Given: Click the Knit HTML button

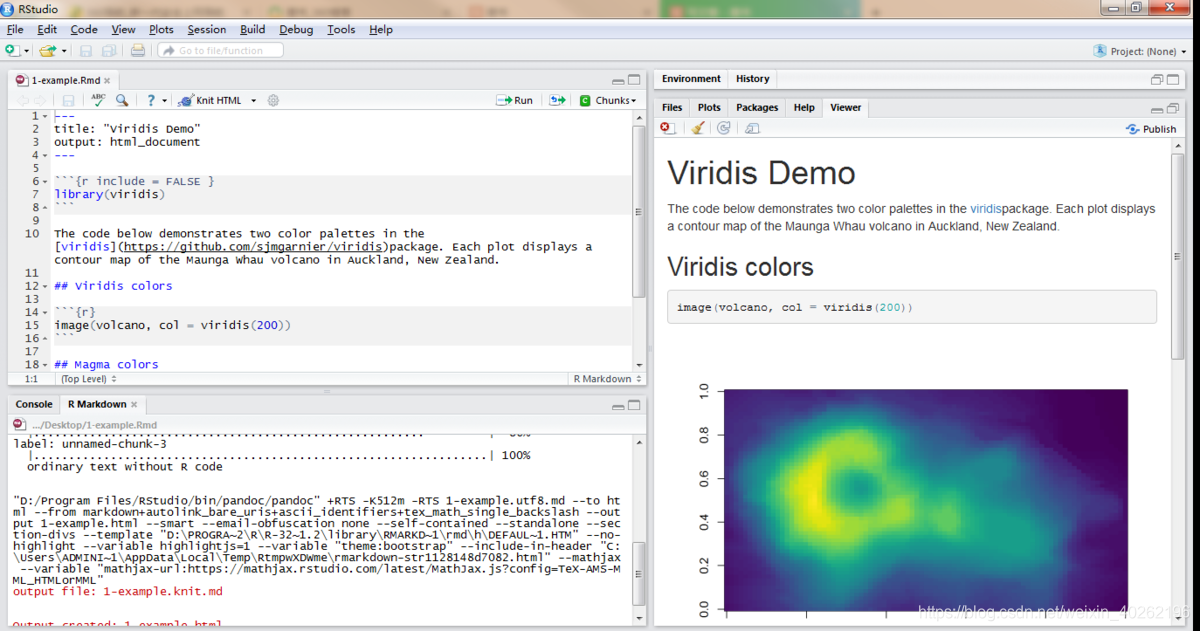Looking at the screenshot, I should (210, 100).
